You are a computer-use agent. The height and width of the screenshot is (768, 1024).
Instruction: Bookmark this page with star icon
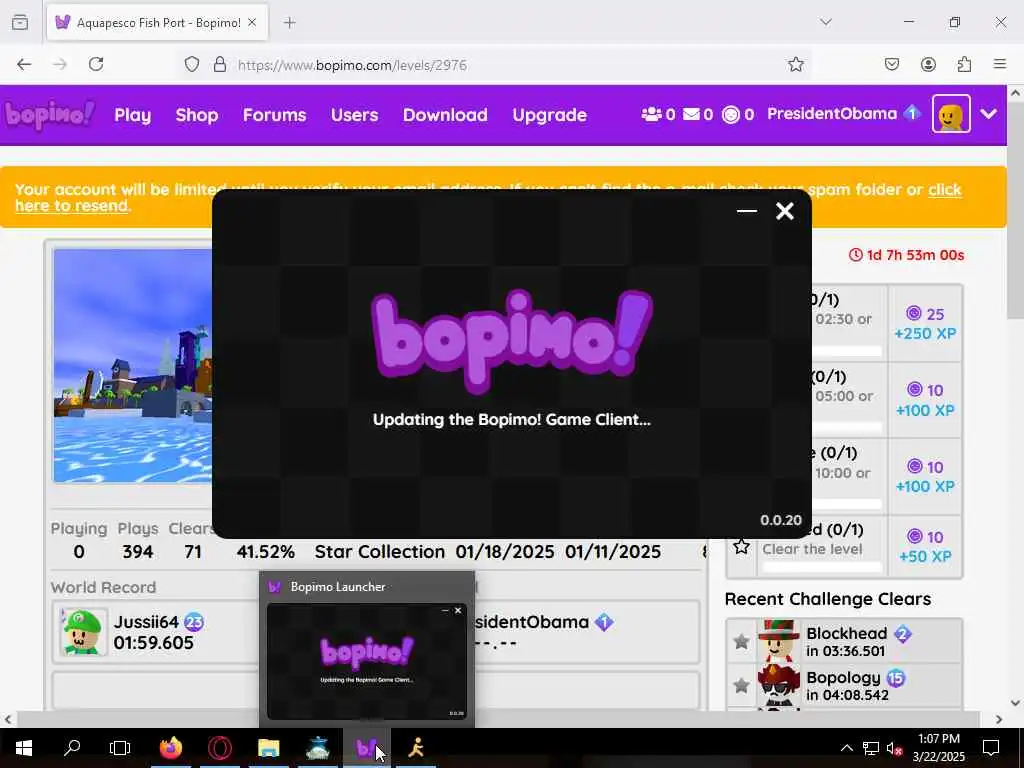pos(795,64)
